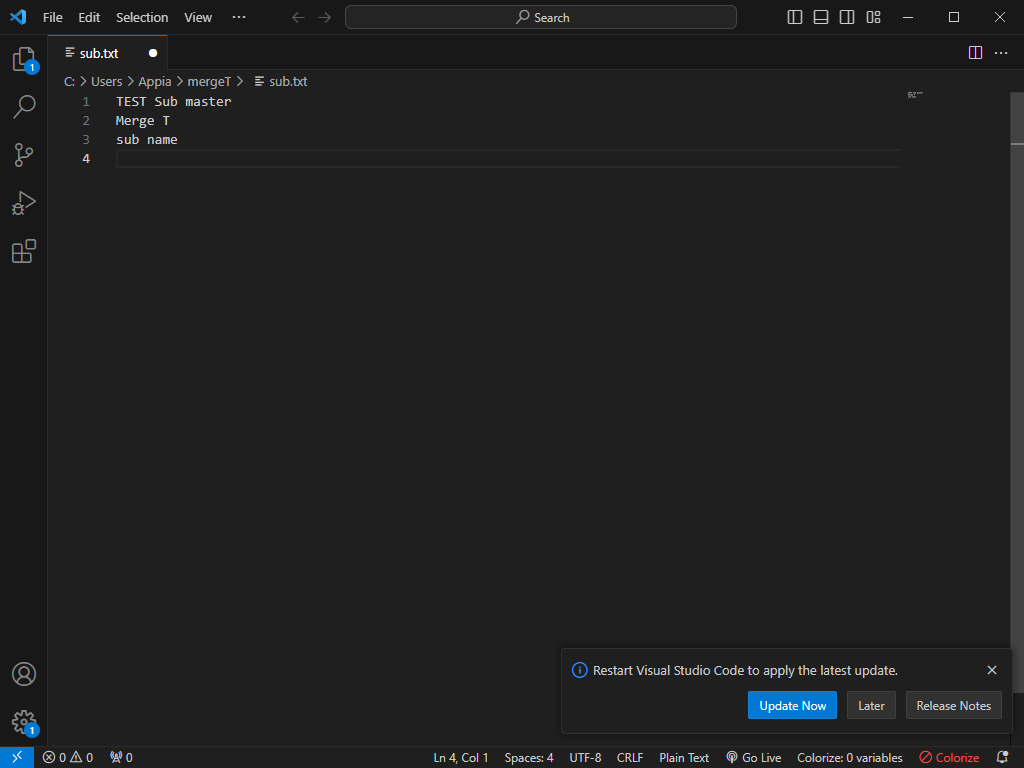Minimize the VS Code window

coord(908,18)
